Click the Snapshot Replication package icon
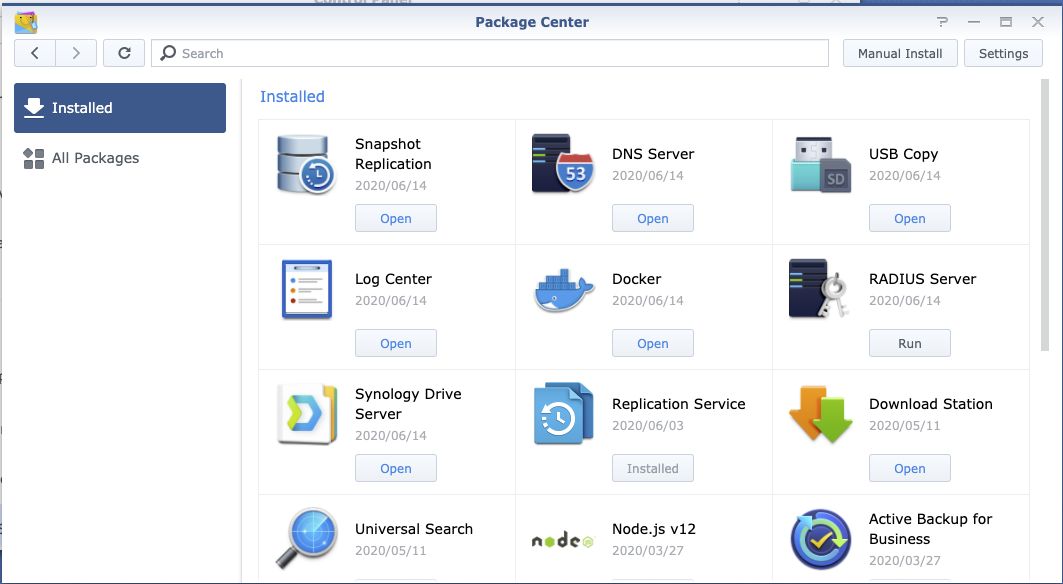Viewport: 1063px width, 584px height. point(306,164)
